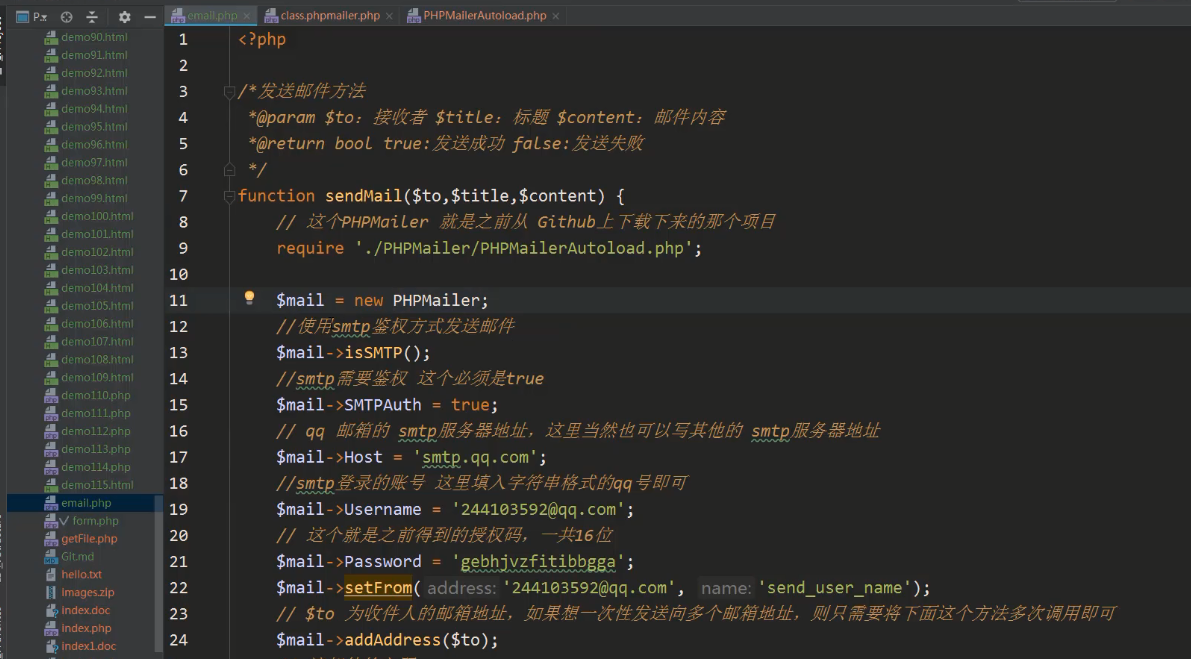1191x659 pixels.
Task: Click the underlined setFrom method link
Action: pyautogui.click(x=378, y=587)
